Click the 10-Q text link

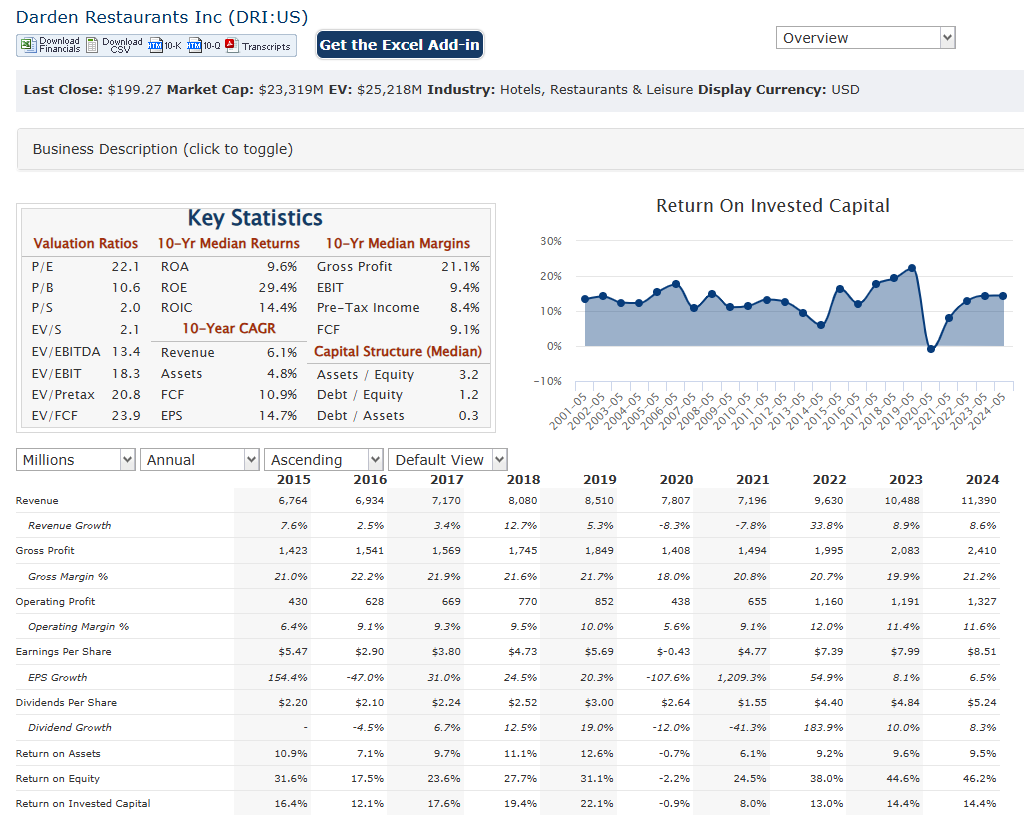(x=212, y=46)
